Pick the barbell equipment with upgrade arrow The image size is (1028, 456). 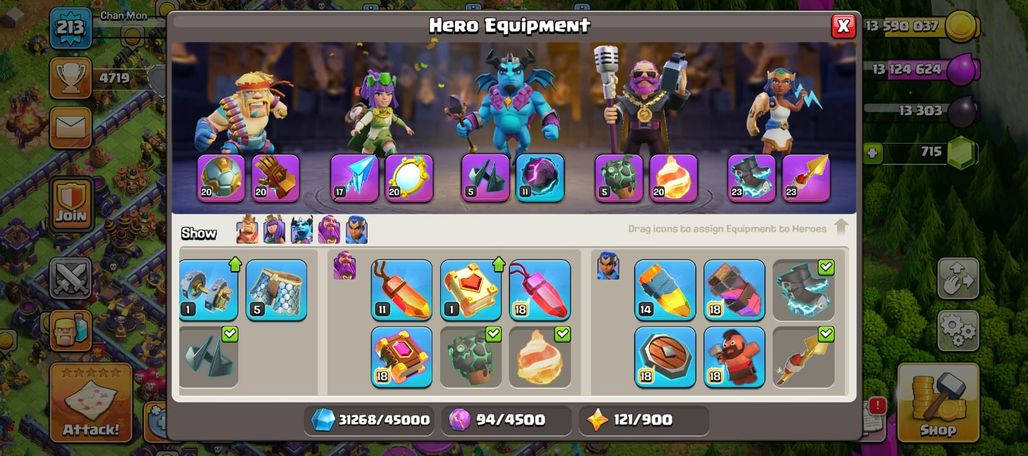(x=208, y=290)
